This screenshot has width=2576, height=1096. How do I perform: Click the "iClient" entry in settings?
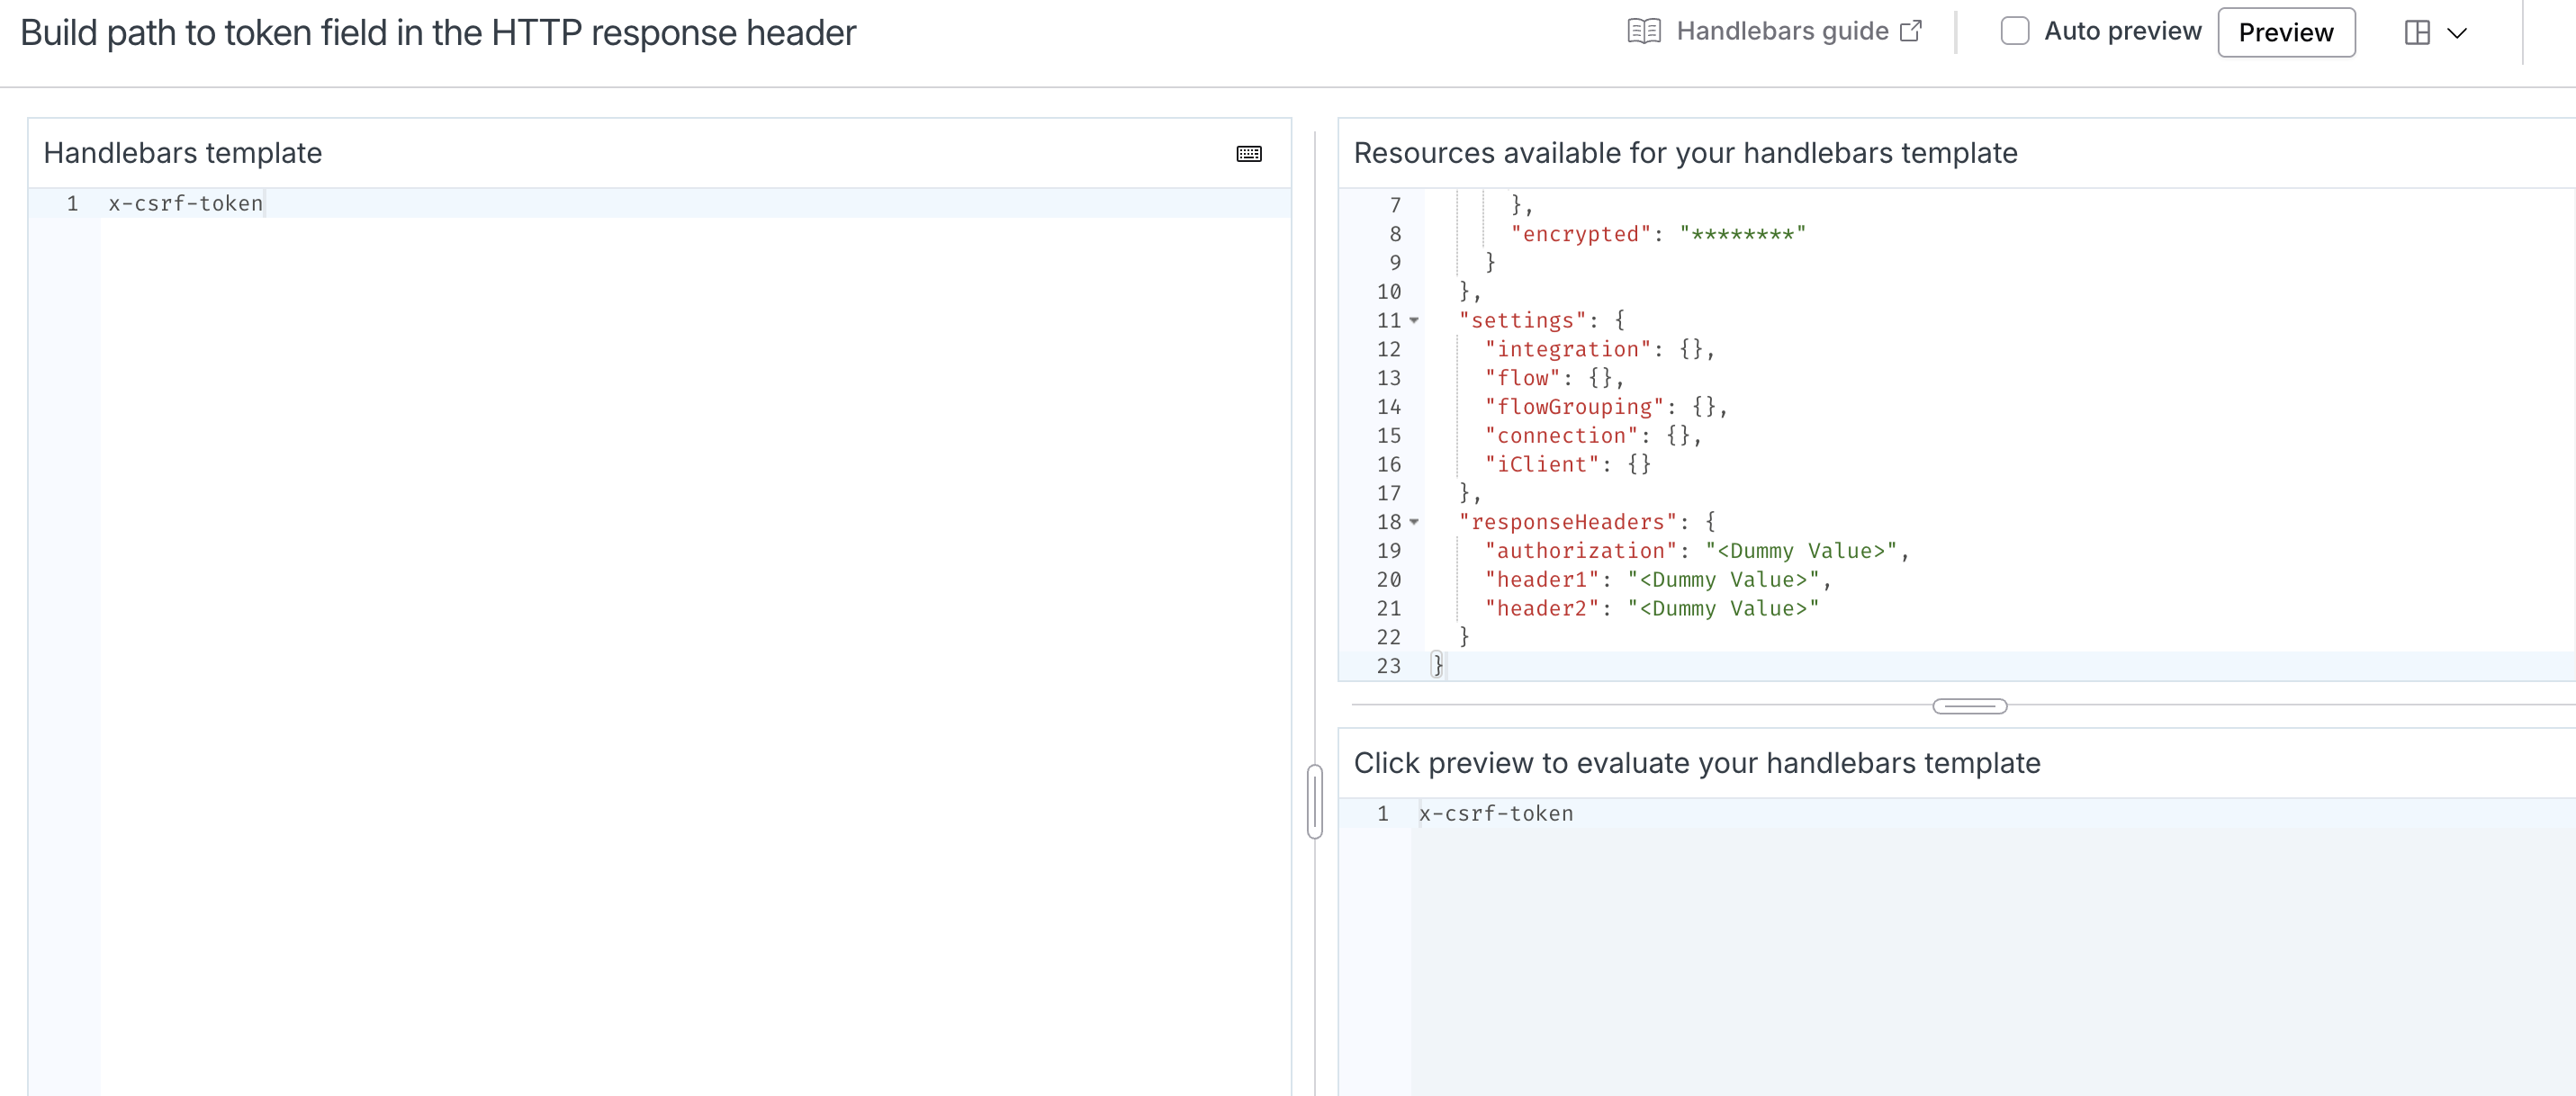click(1541, 465)
